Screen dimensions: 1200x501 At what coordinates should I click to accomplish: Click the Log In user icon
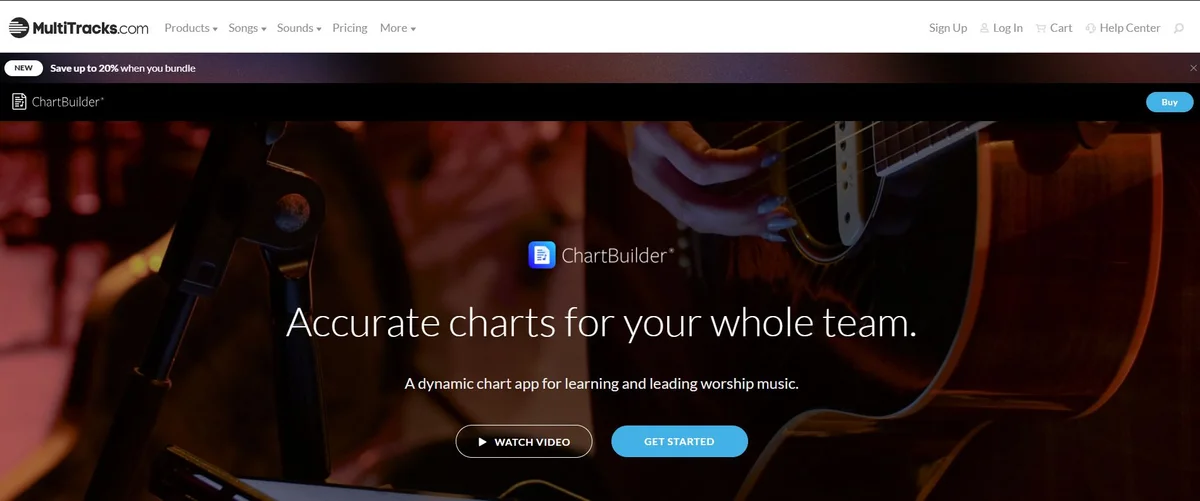pos(985,28)
